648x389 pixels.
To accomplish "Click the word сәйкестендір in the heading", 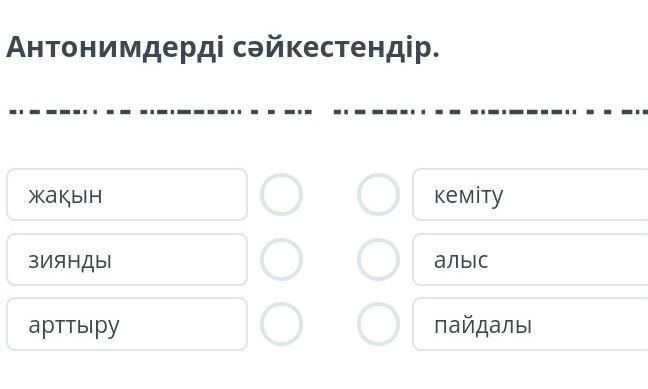I will (336, 48).
